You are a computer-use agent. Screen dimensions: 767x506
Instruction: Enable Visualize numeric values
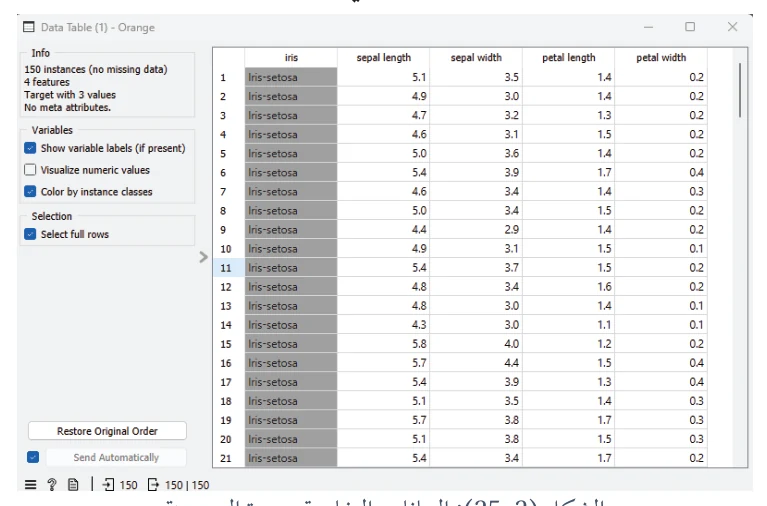30,170
